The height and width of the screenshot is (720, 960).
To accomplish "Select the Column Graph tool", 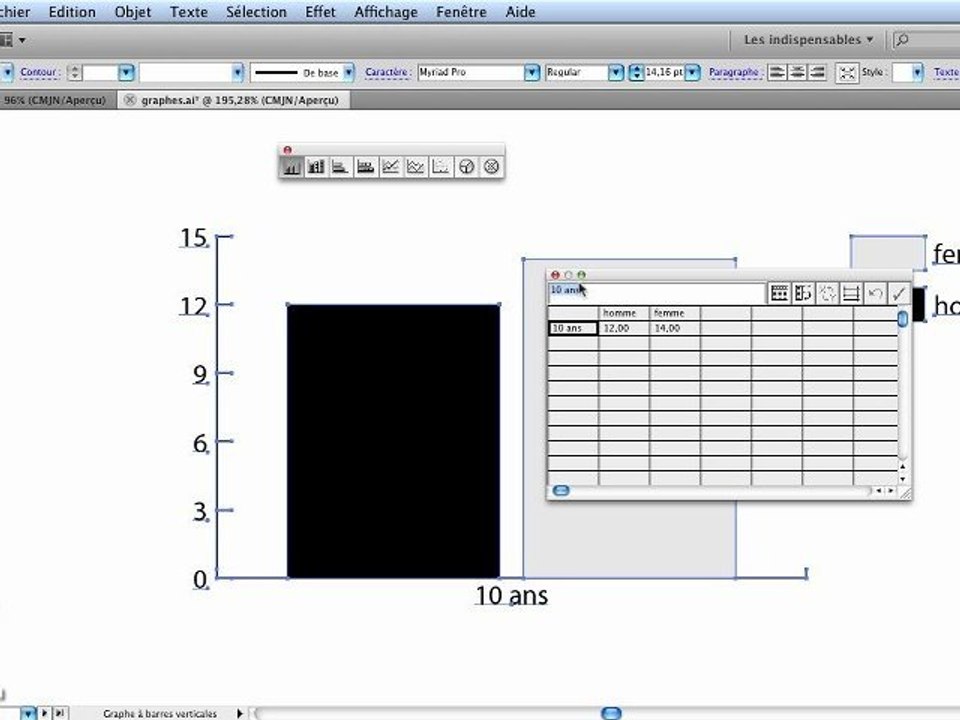I will 291,167.
